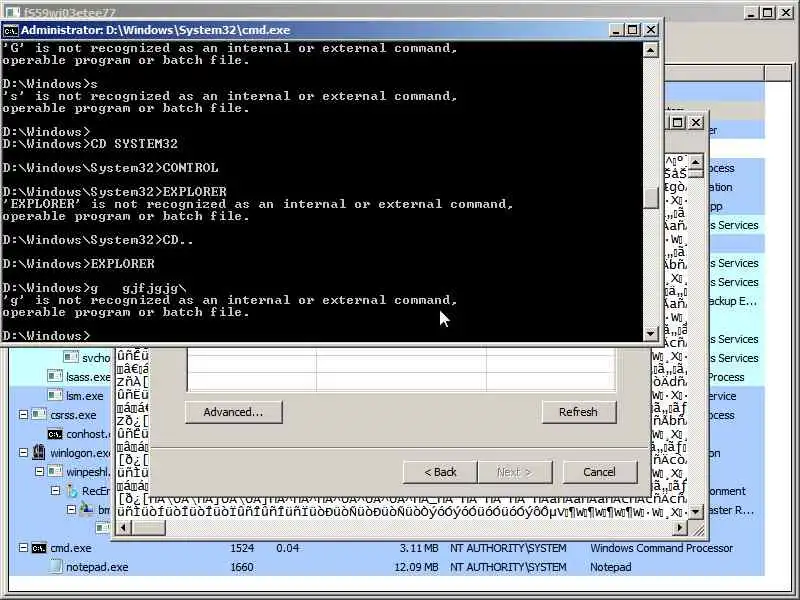Screen dimensions: 800x600
Task: Click the 12.09 MB memory value
Action: pos(416,567)
